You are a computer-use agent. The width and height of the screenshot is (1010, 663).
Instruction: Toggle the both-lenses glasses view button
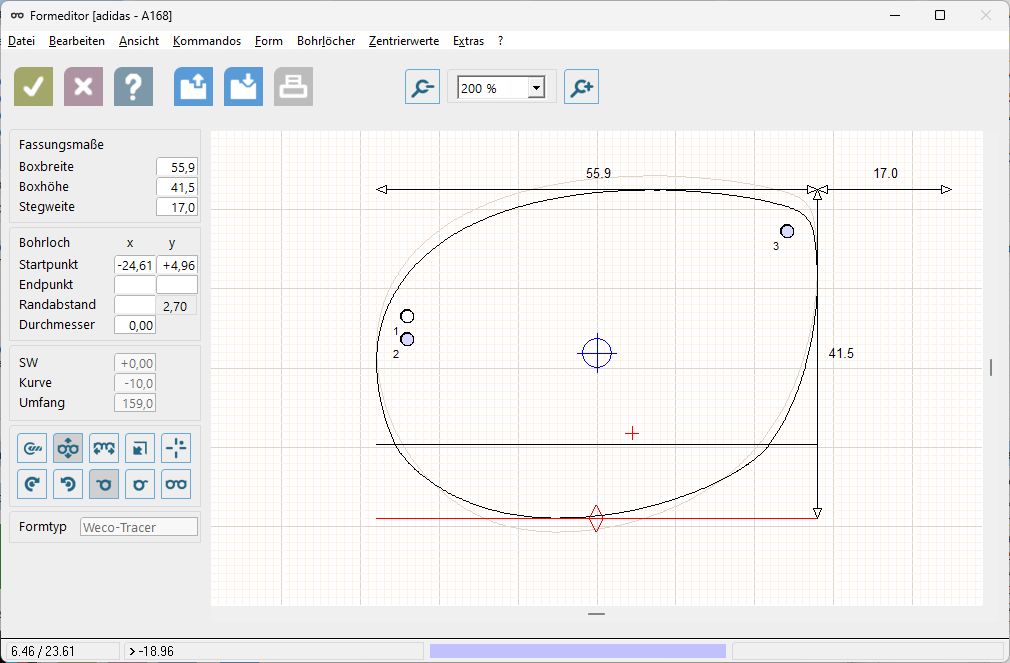(176, 484)
